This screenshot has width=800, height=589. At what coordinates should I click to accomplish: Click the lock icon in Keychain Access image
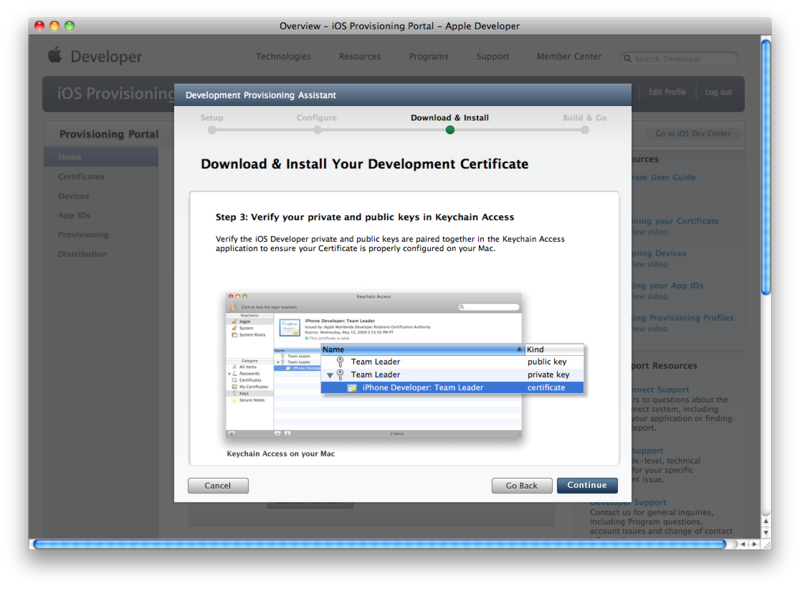(234, 307)
